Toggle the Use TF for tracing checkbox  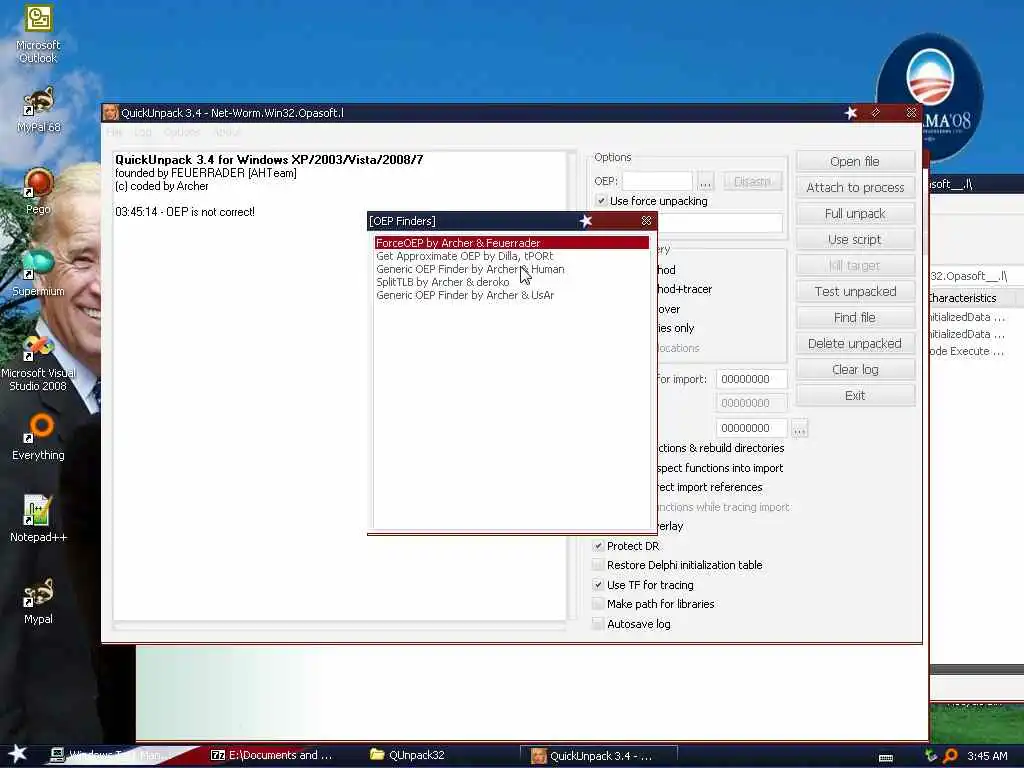[x=598, y=584]
